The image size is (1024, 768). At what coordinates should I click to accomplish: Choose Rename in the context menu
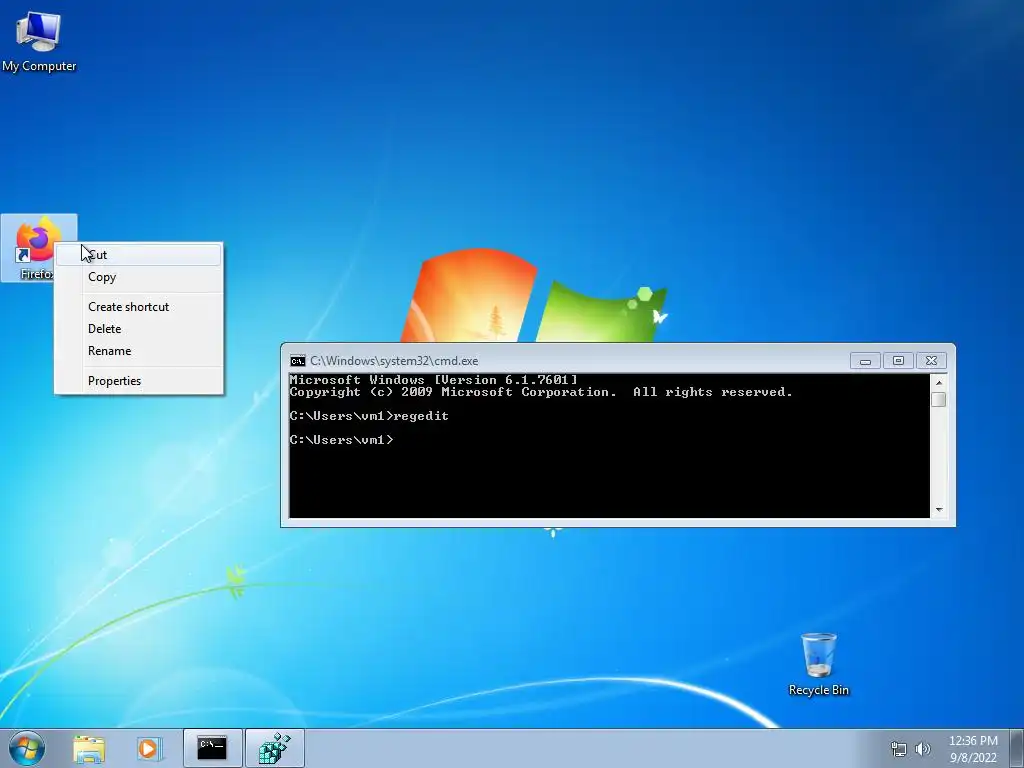(139, 351)
